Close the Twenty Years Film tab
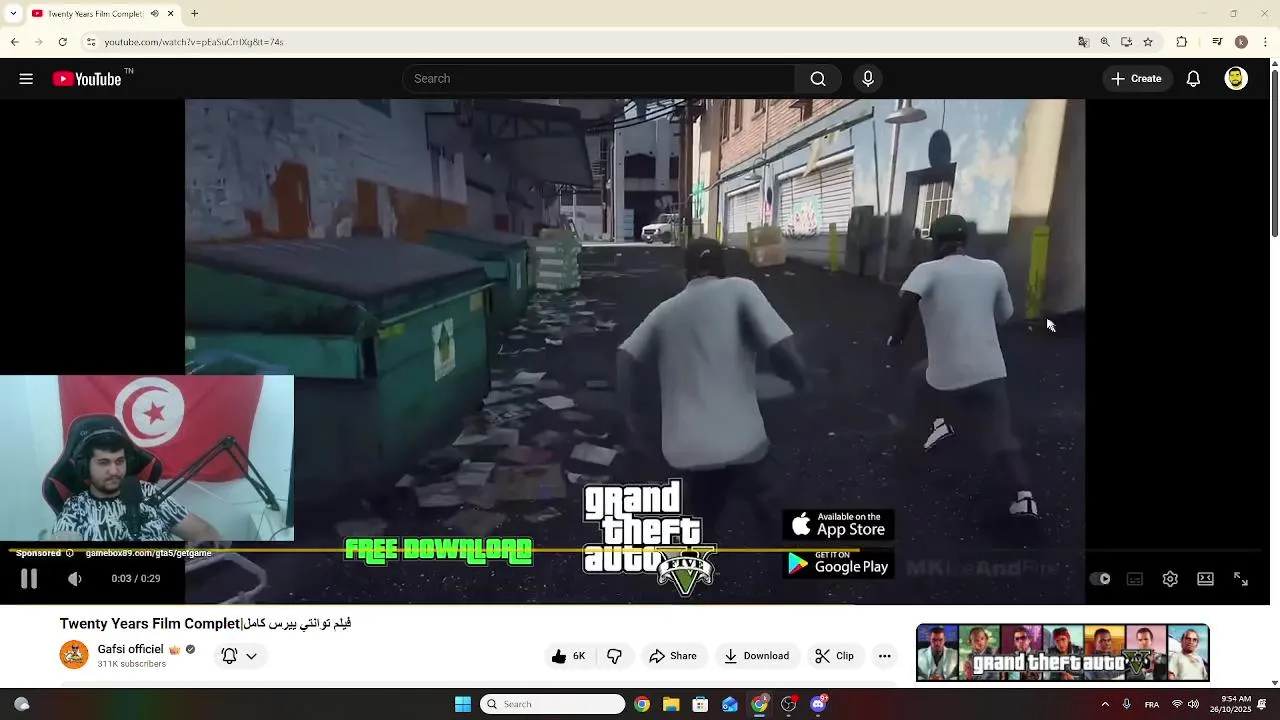Image resolution: width=1280 pixels, height=720 pixels. [170, 14]
